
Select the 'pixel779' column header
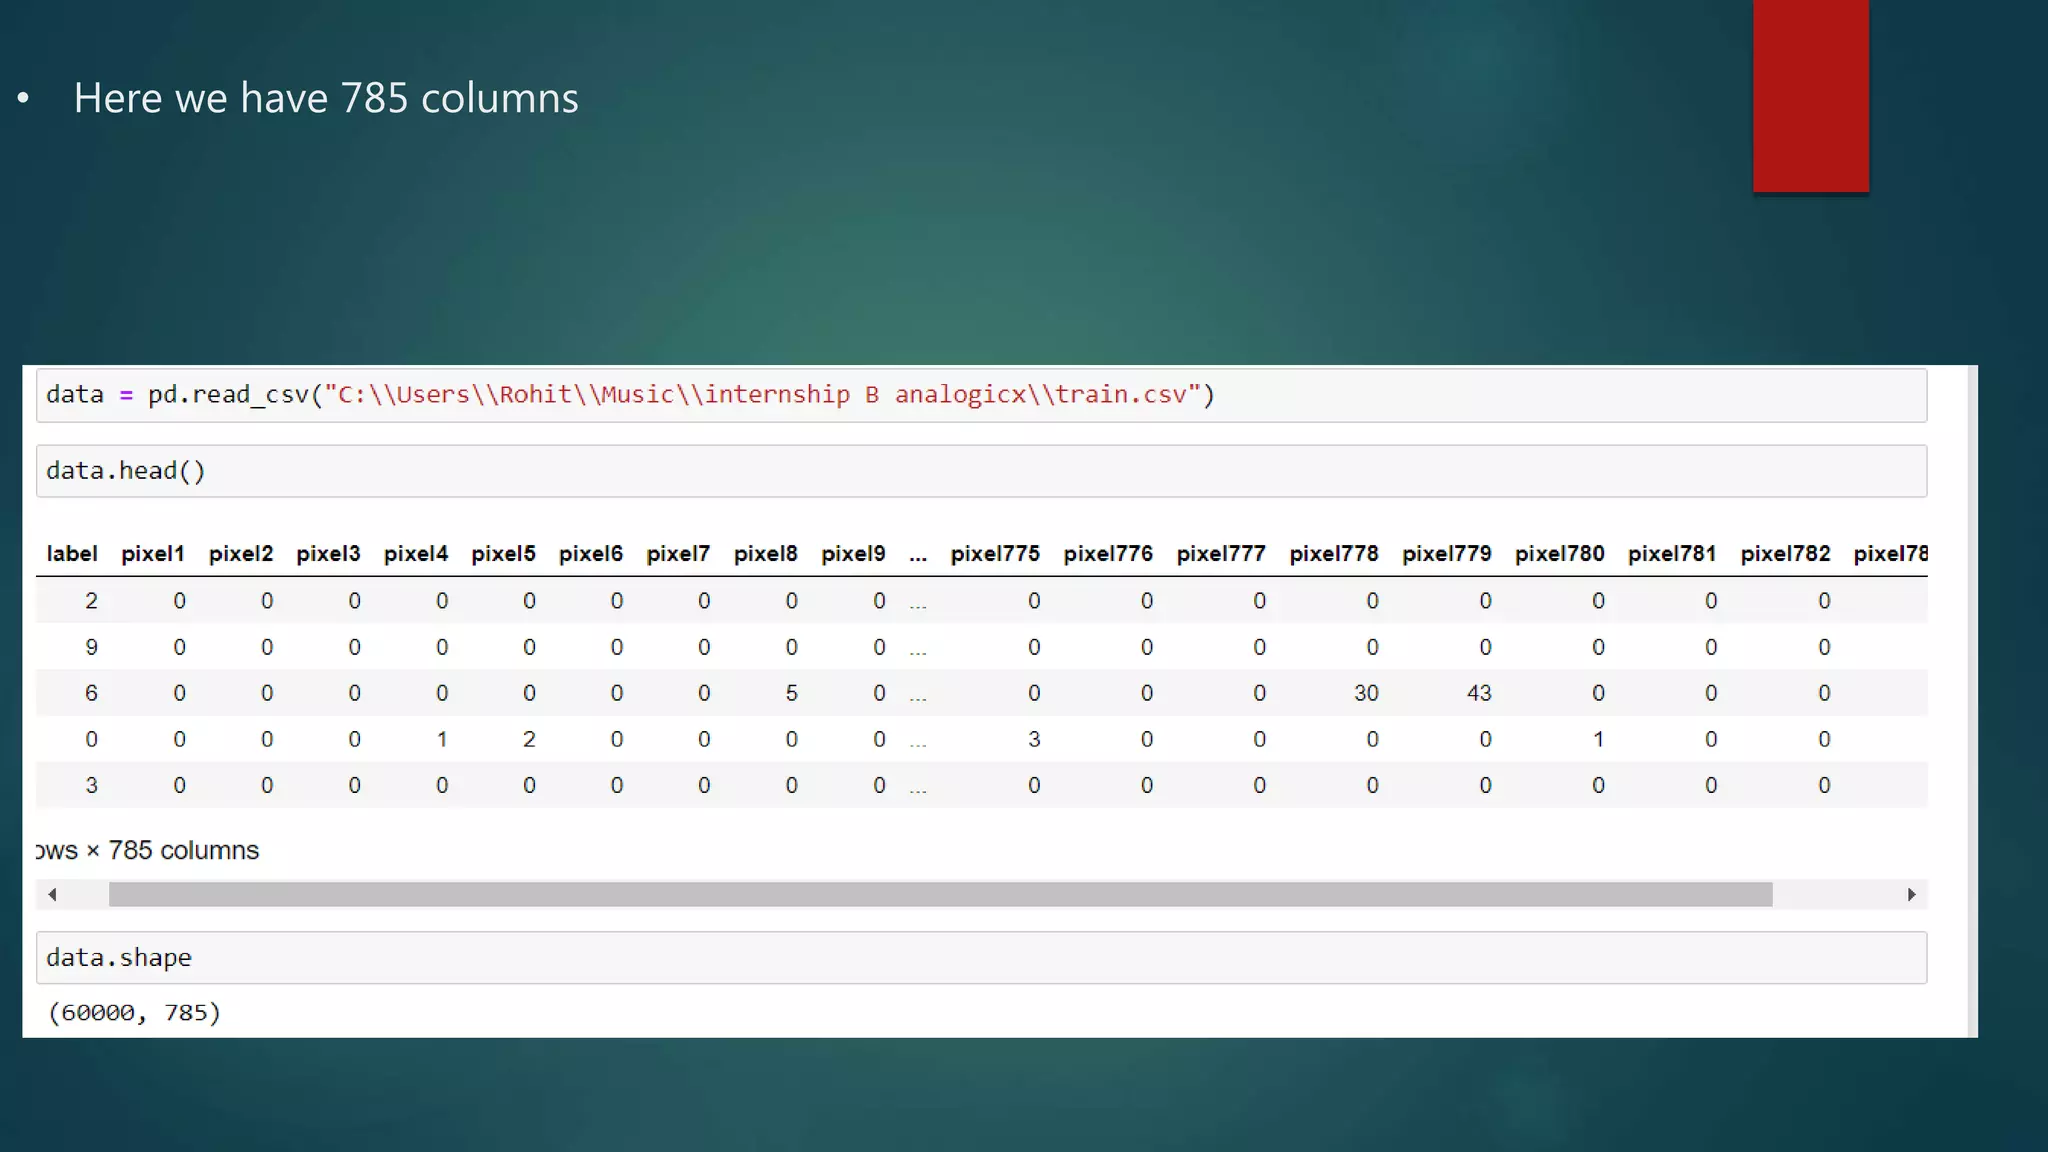[x=1447, y=554]
